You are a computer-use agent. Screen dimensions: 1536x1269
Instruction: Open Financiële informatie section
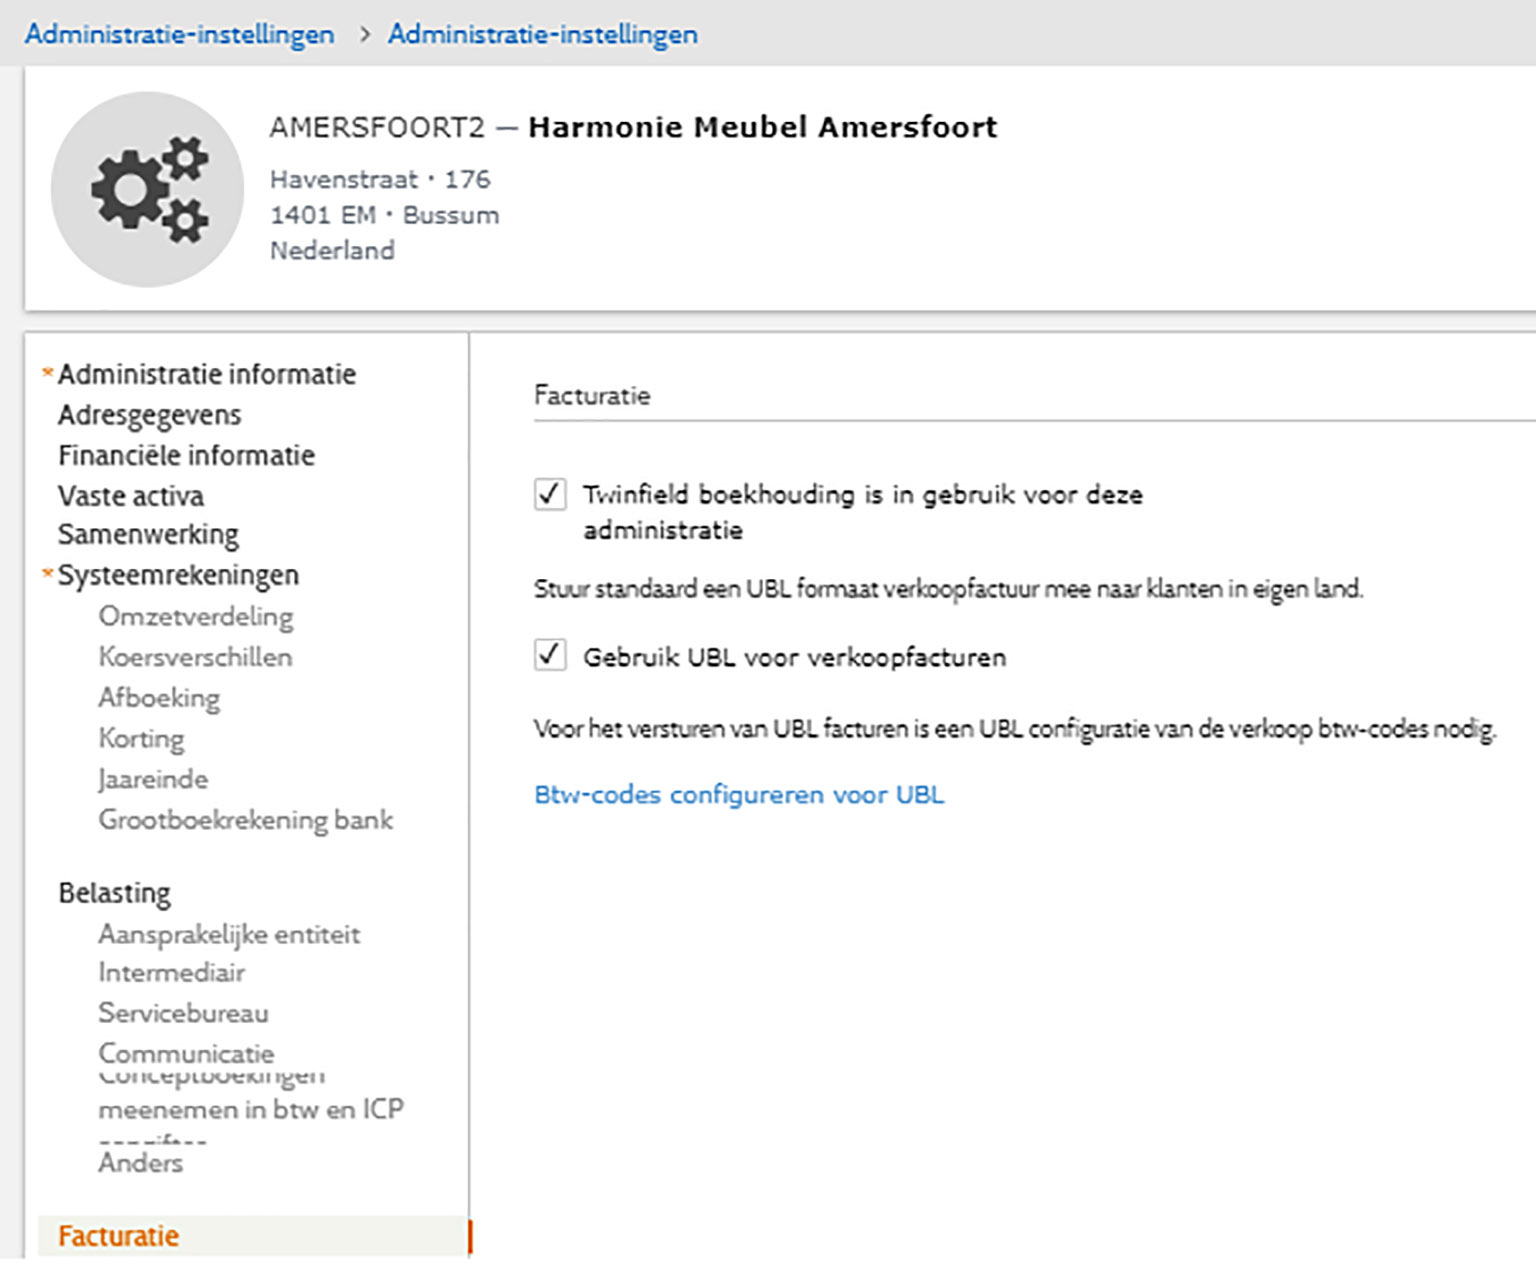point(187,456)
